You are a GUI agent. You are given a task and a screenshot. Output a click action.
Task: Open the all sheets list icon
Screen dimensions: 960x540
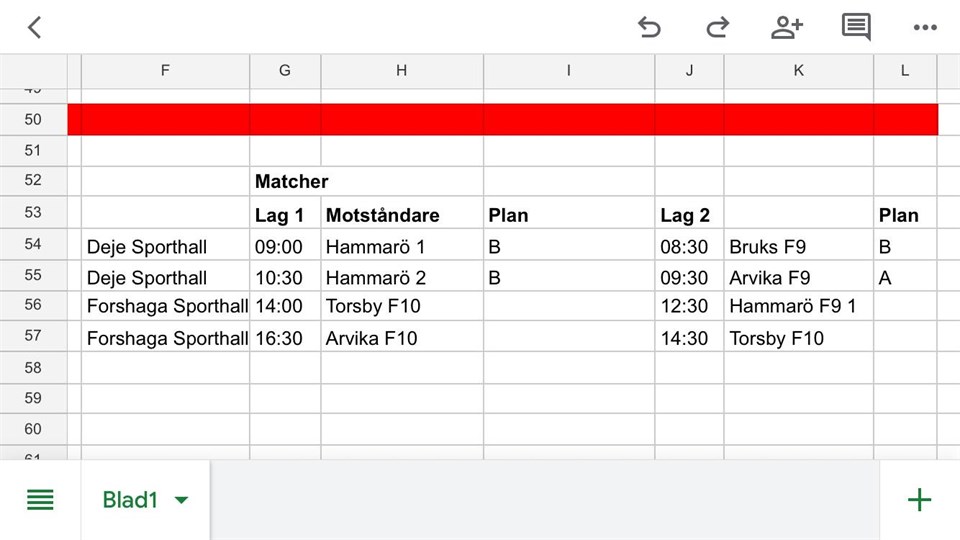40,500
